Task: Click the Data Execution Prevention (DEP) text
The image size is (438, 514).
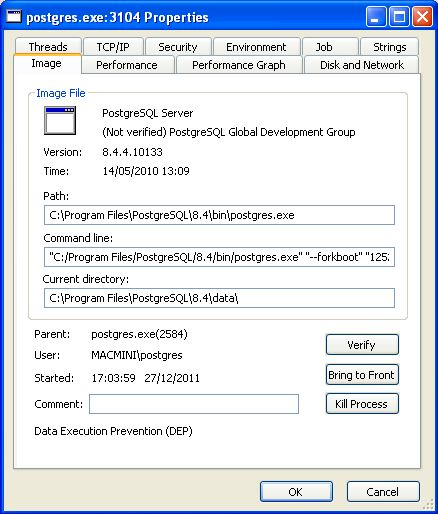Action: click(113, 431)
